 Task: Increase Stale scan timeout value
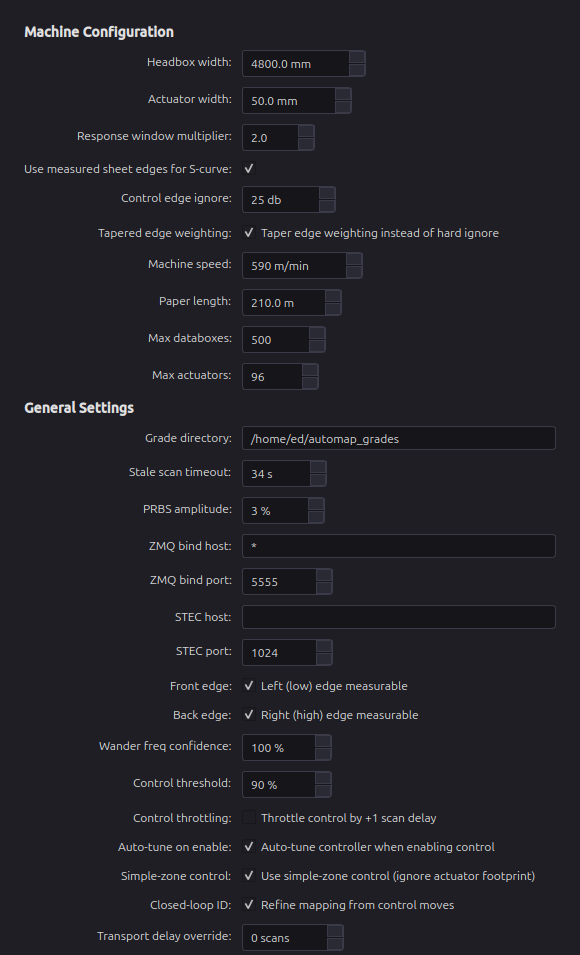click(318, 467)
